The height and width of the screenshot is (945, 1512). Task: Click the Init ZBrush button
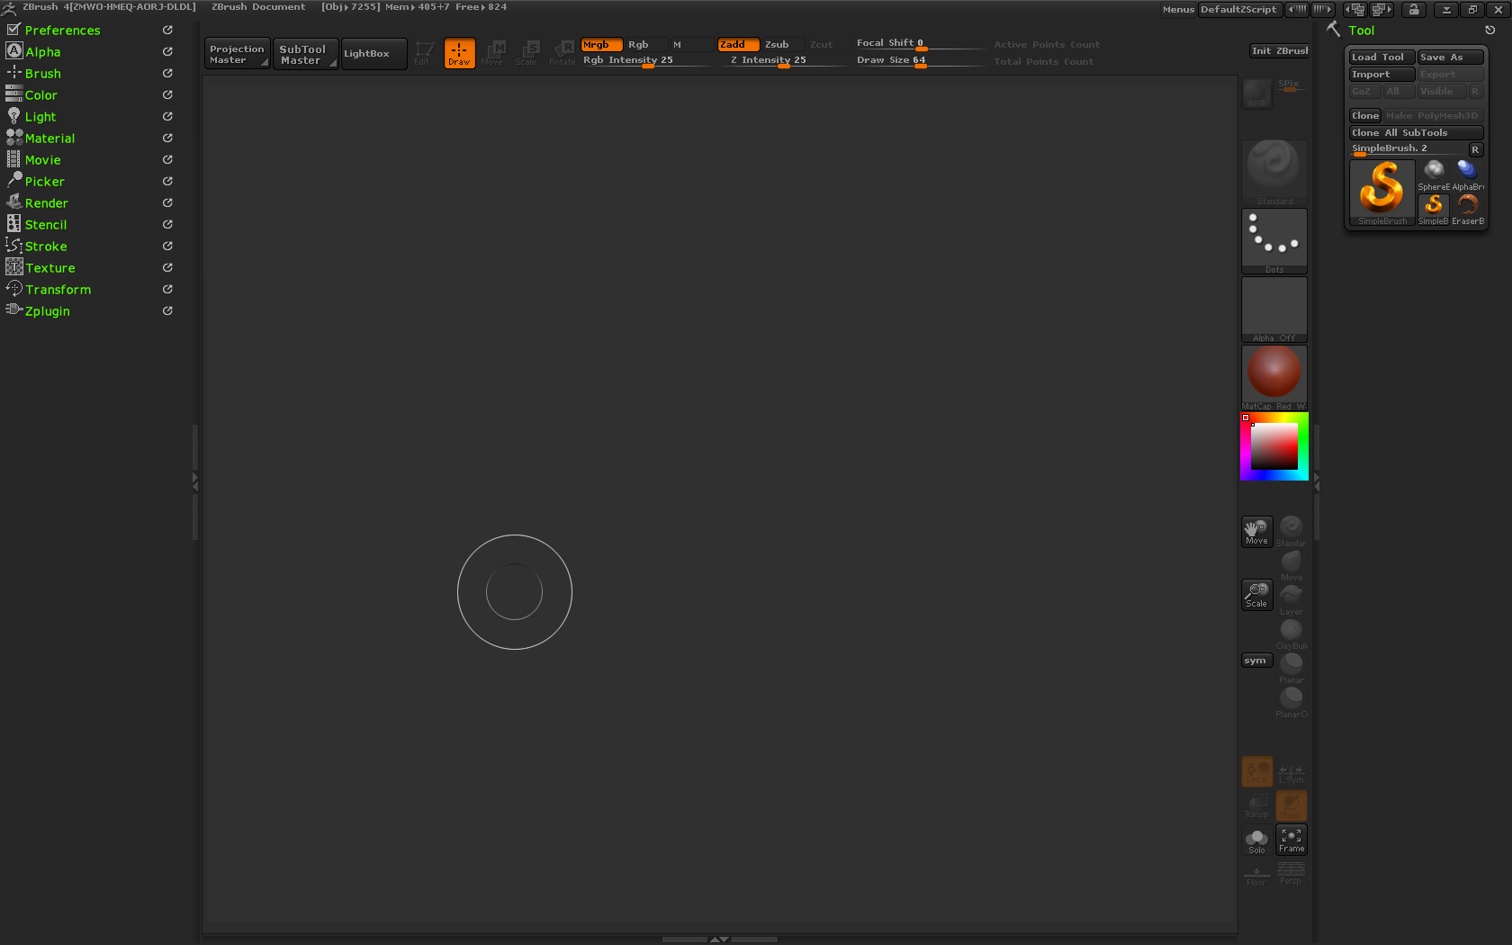click(x=1279, y=51)
